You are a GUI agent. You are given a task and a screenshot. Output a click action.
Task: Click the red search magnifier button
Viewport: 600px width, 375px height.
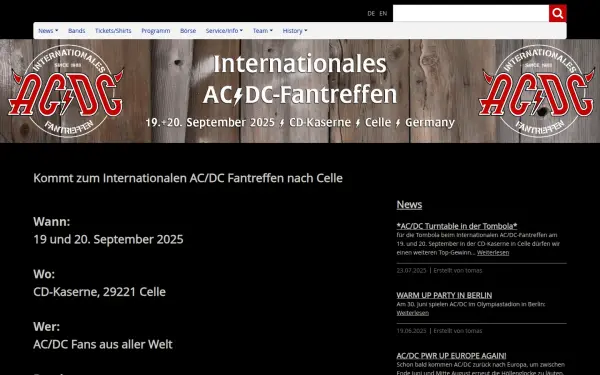click(x=558, y=13)
